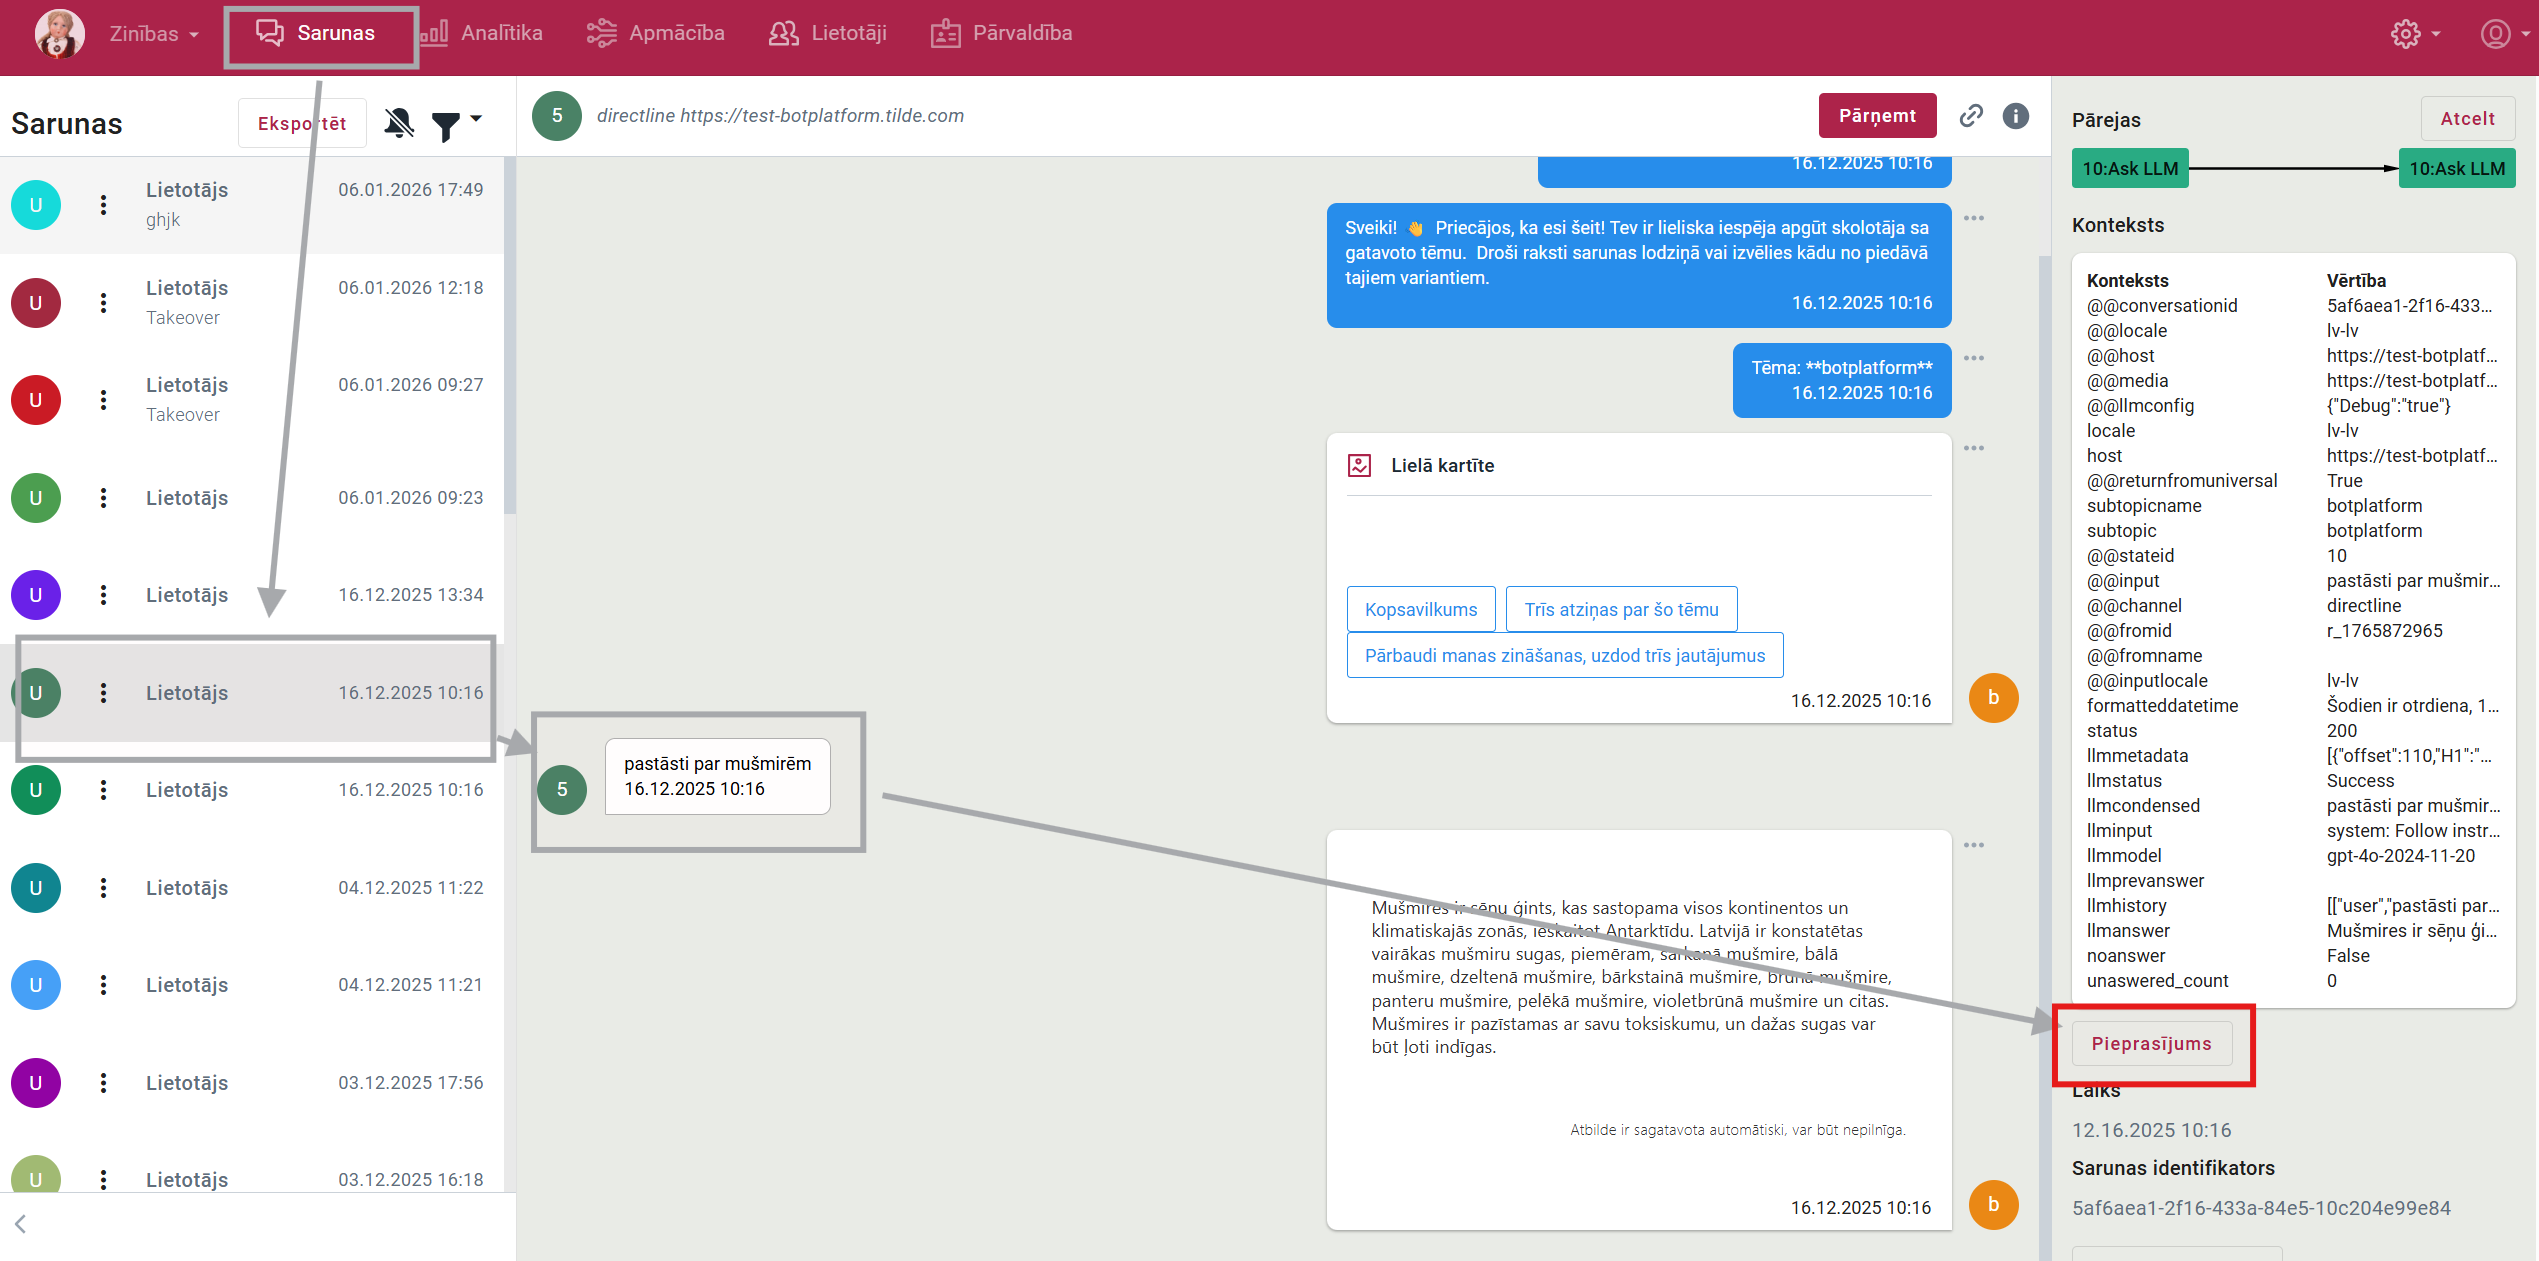Click the Kopsavilkums suggestion button

[x=1420, y=609]
